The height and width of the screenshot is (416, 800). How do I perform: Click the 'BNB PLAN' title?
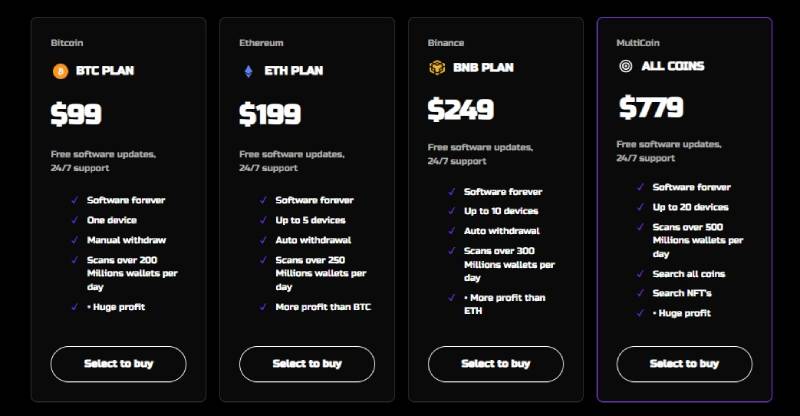point(483,67)
